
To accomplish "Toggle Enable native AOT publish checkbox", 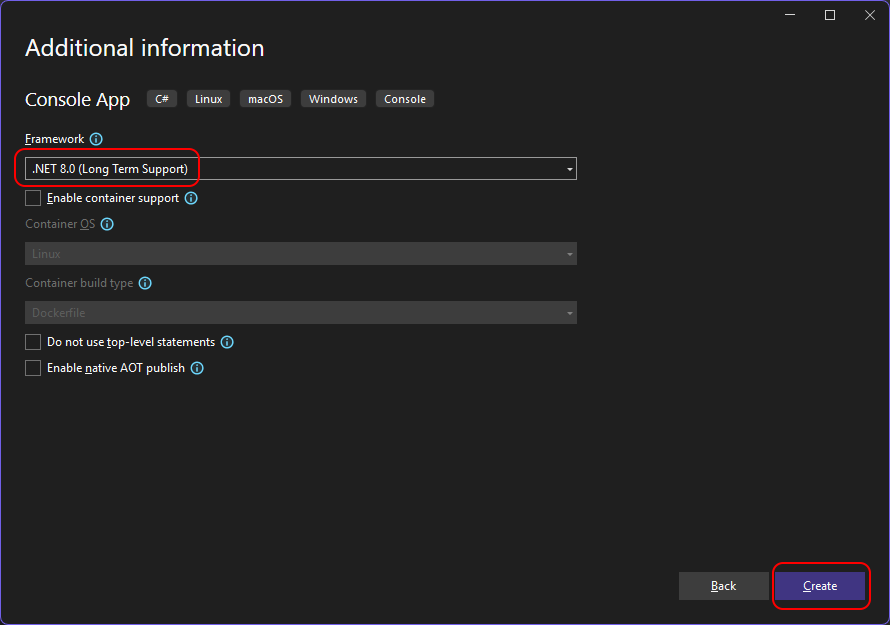I will pyautogui.click(x=33, y=368).
